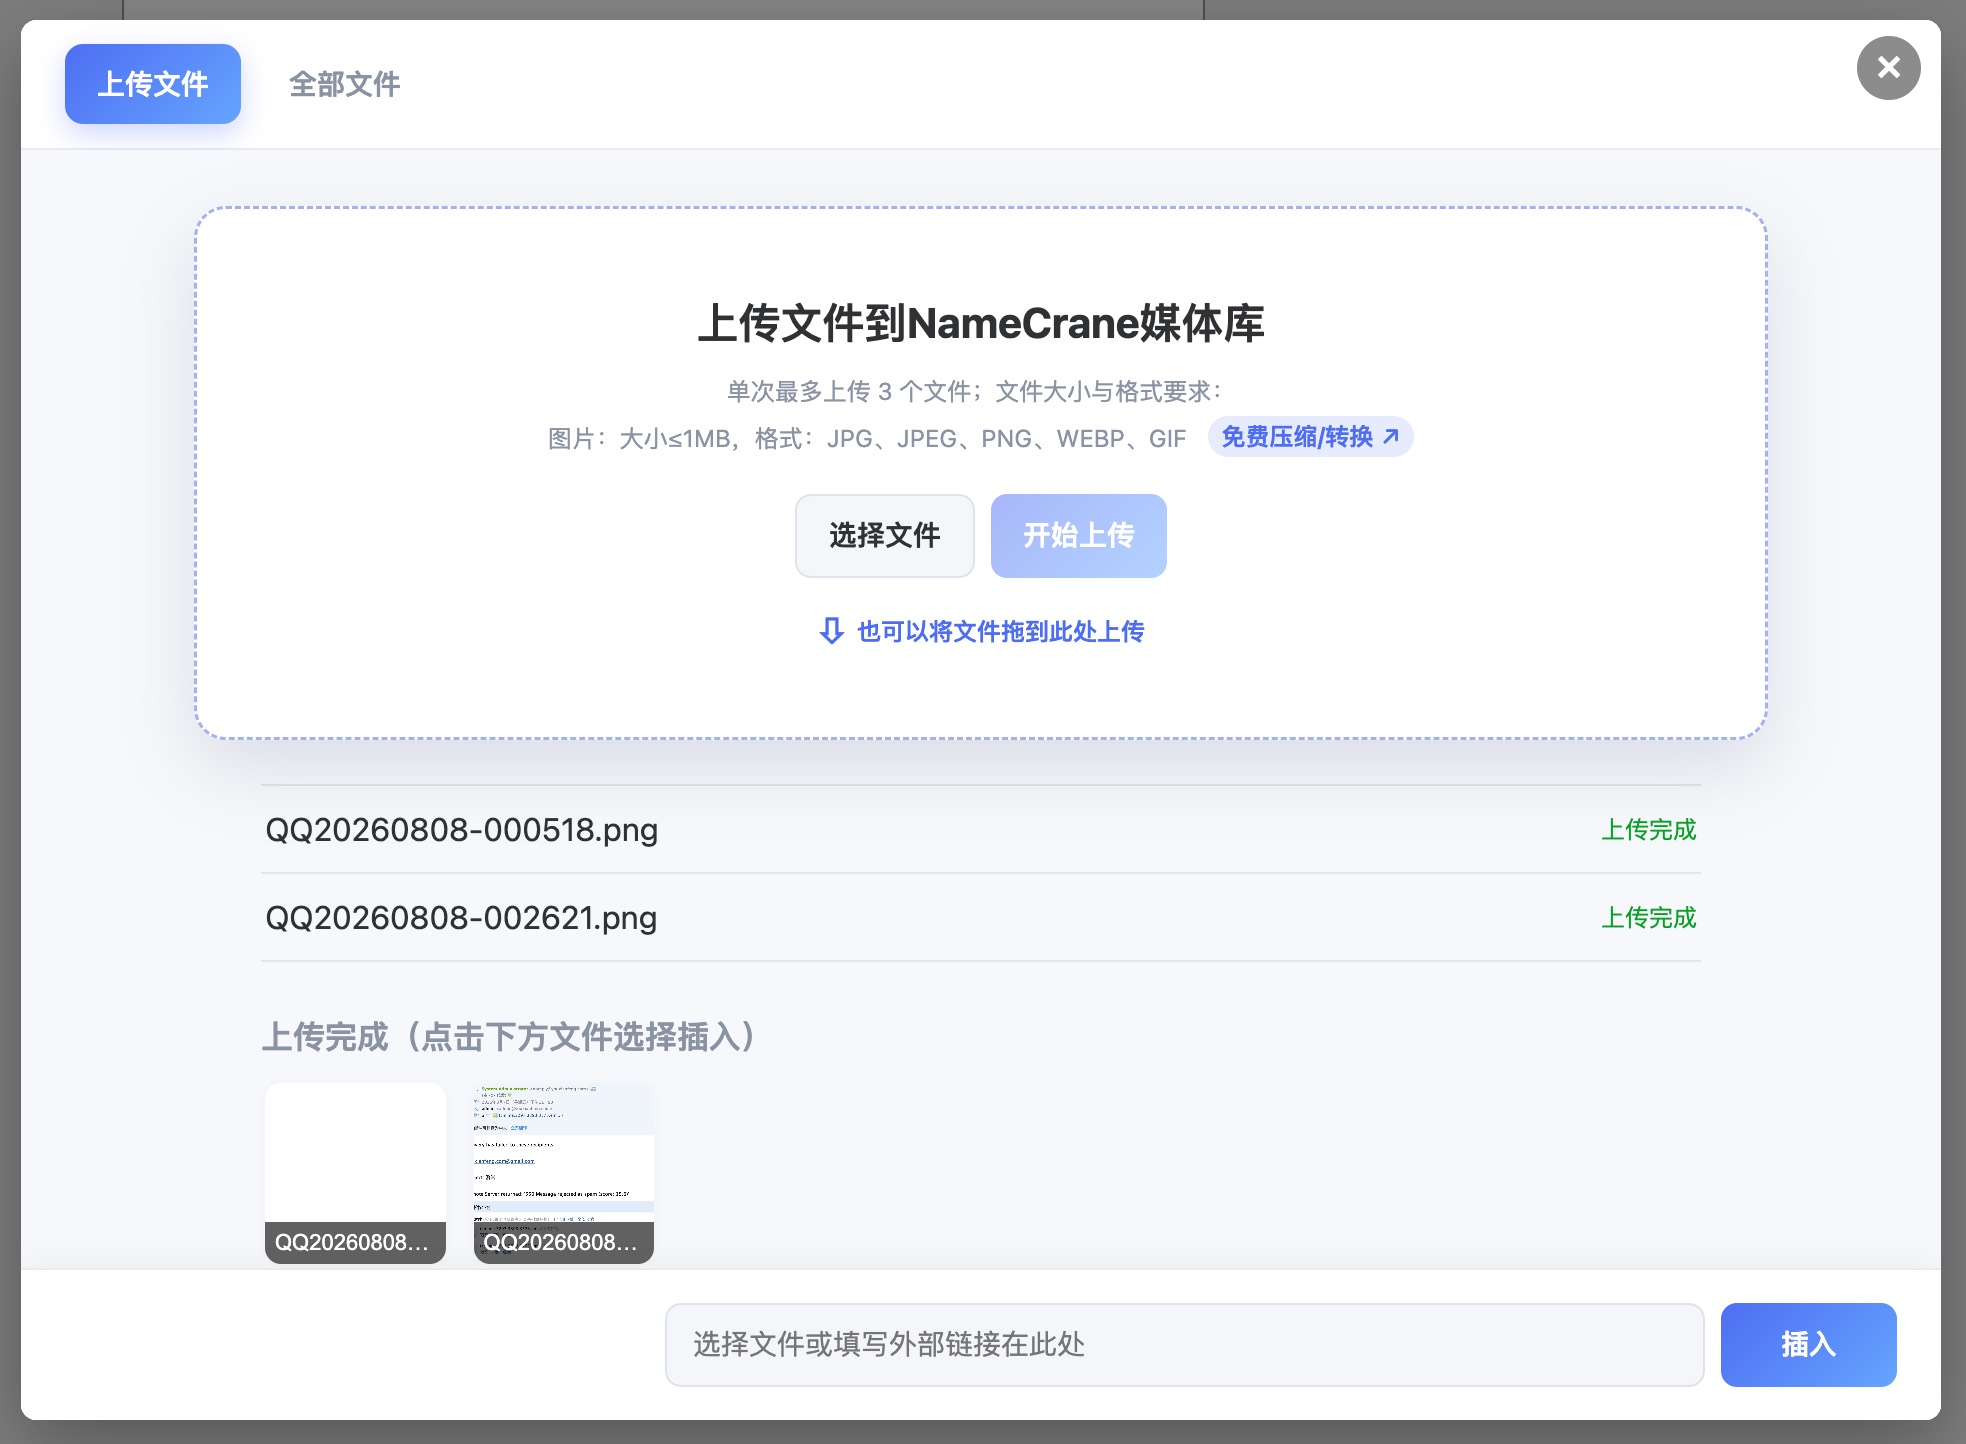Click the 选择文件 button
1966x1444 pixels.
[884, 536]
